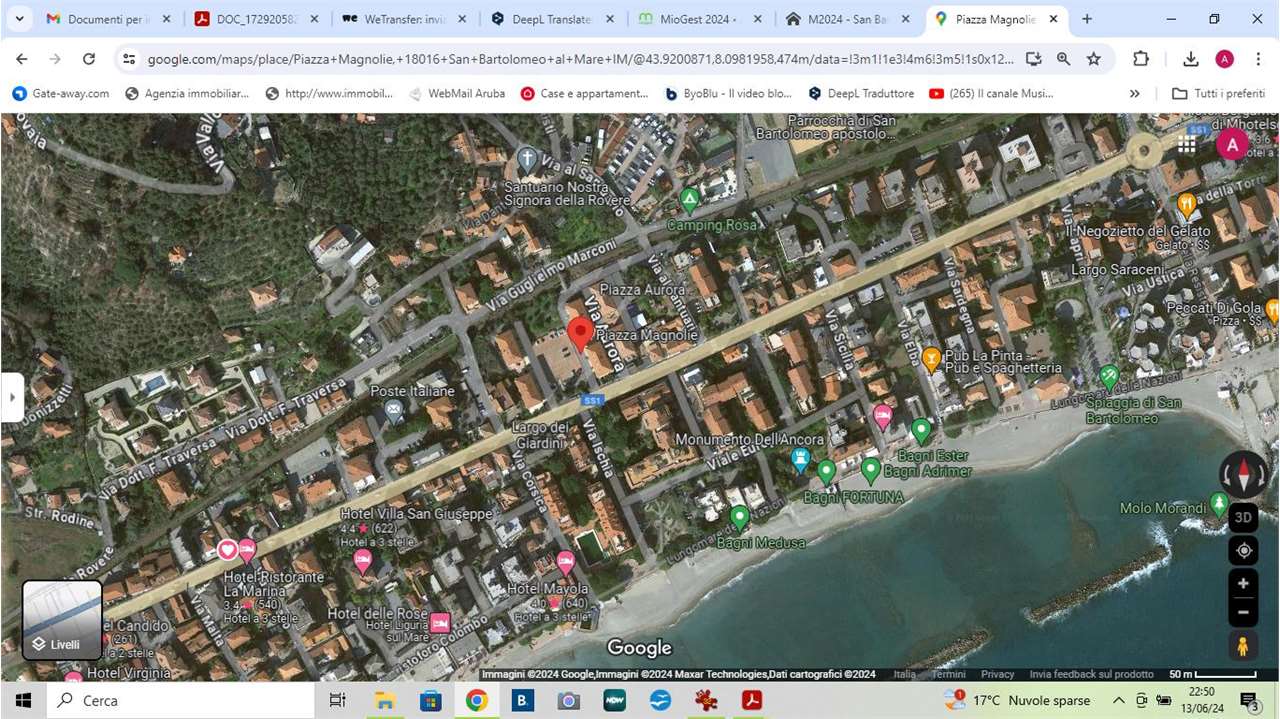Image resolution: width=1280 pixels, height=719 pixels.
Task: Open the Gate-away.com bookmark
Action: click(x=60, y=93)
